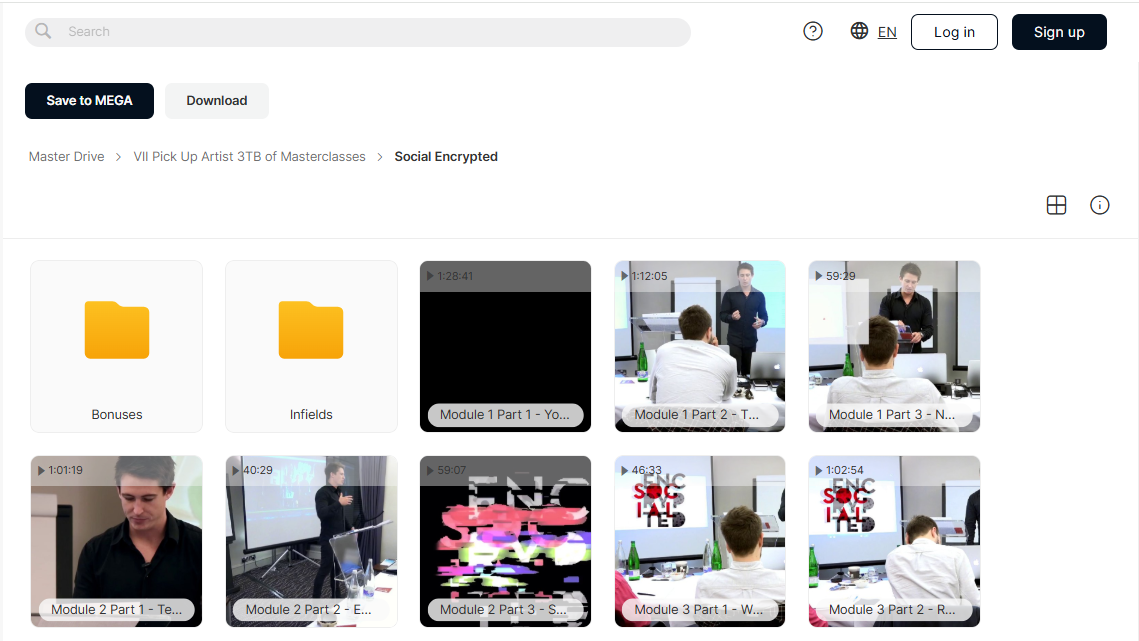The image size is (1139, 641).
Task: Open Module 2 Part 1 video thumbnail
Action: [116, 541]
